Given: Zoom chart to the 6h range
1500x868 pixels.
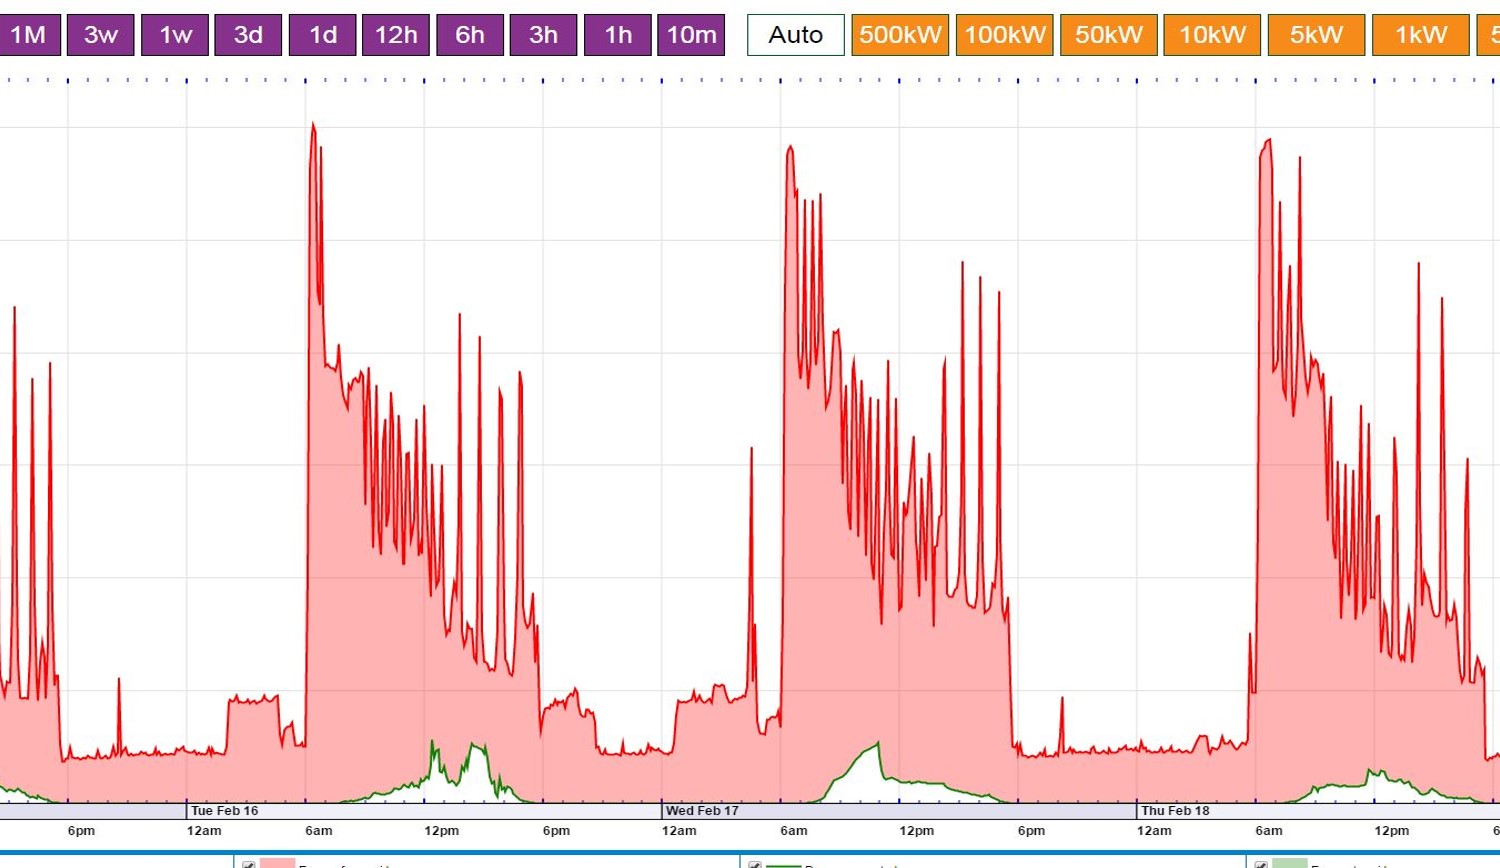Looking at the screenshot, I should click(470, 35).
